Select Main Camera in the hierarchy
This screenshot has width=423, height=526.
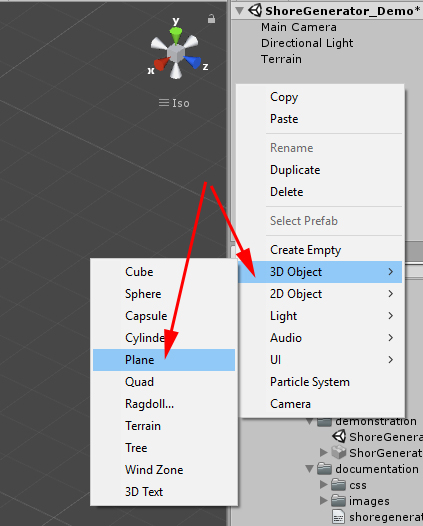coord(299,27)
